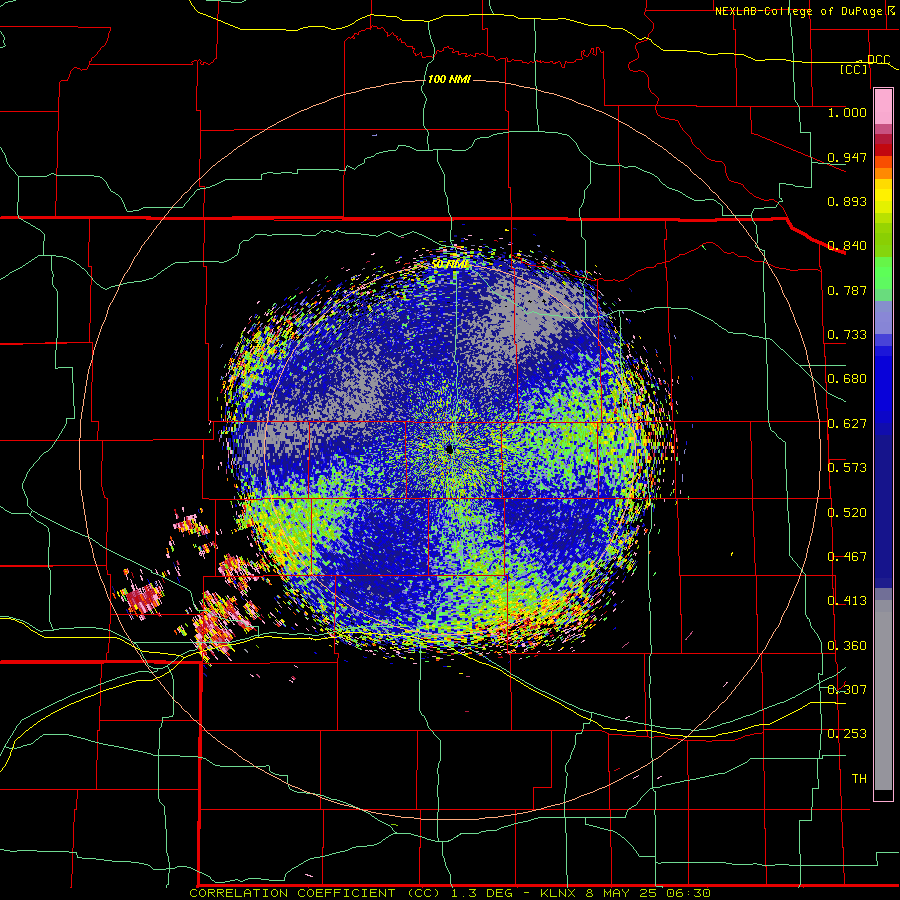900x900 pixels.
Task: Pick the red band of the color scale
Action: [883, 150]
